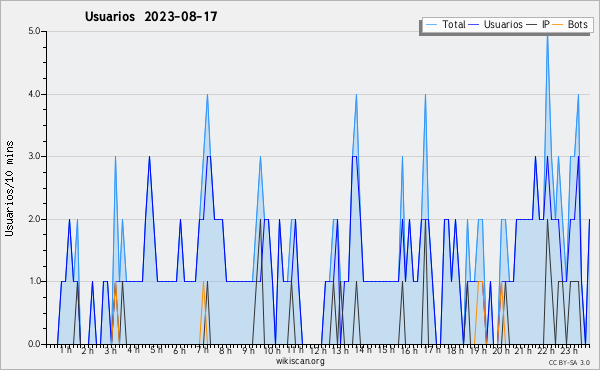Click the 7 h x-axis label

tap(202, 350)
